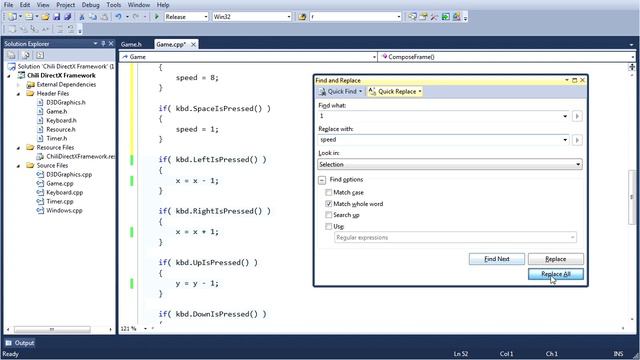Click Solution Explorer Show All Files icon
Screen dimensions: 640x360
pyautogui.click(x=26, y=55)
